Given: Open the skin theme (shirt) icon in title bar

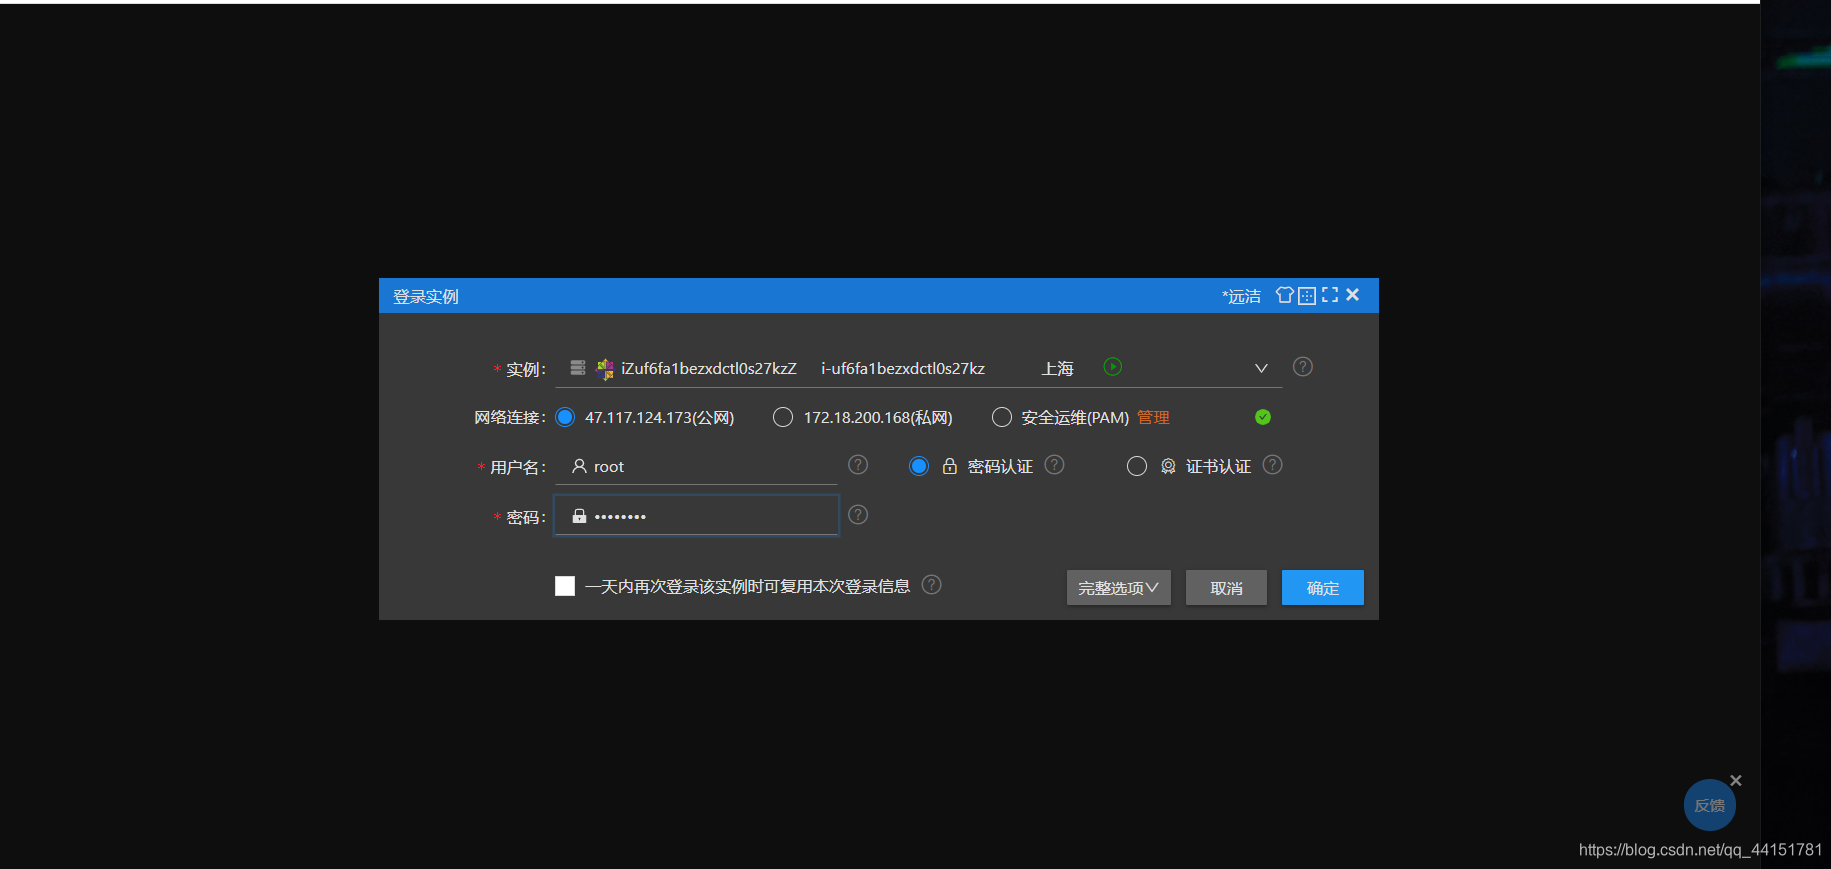Looking at the screenshot, I should [1285, 295].
